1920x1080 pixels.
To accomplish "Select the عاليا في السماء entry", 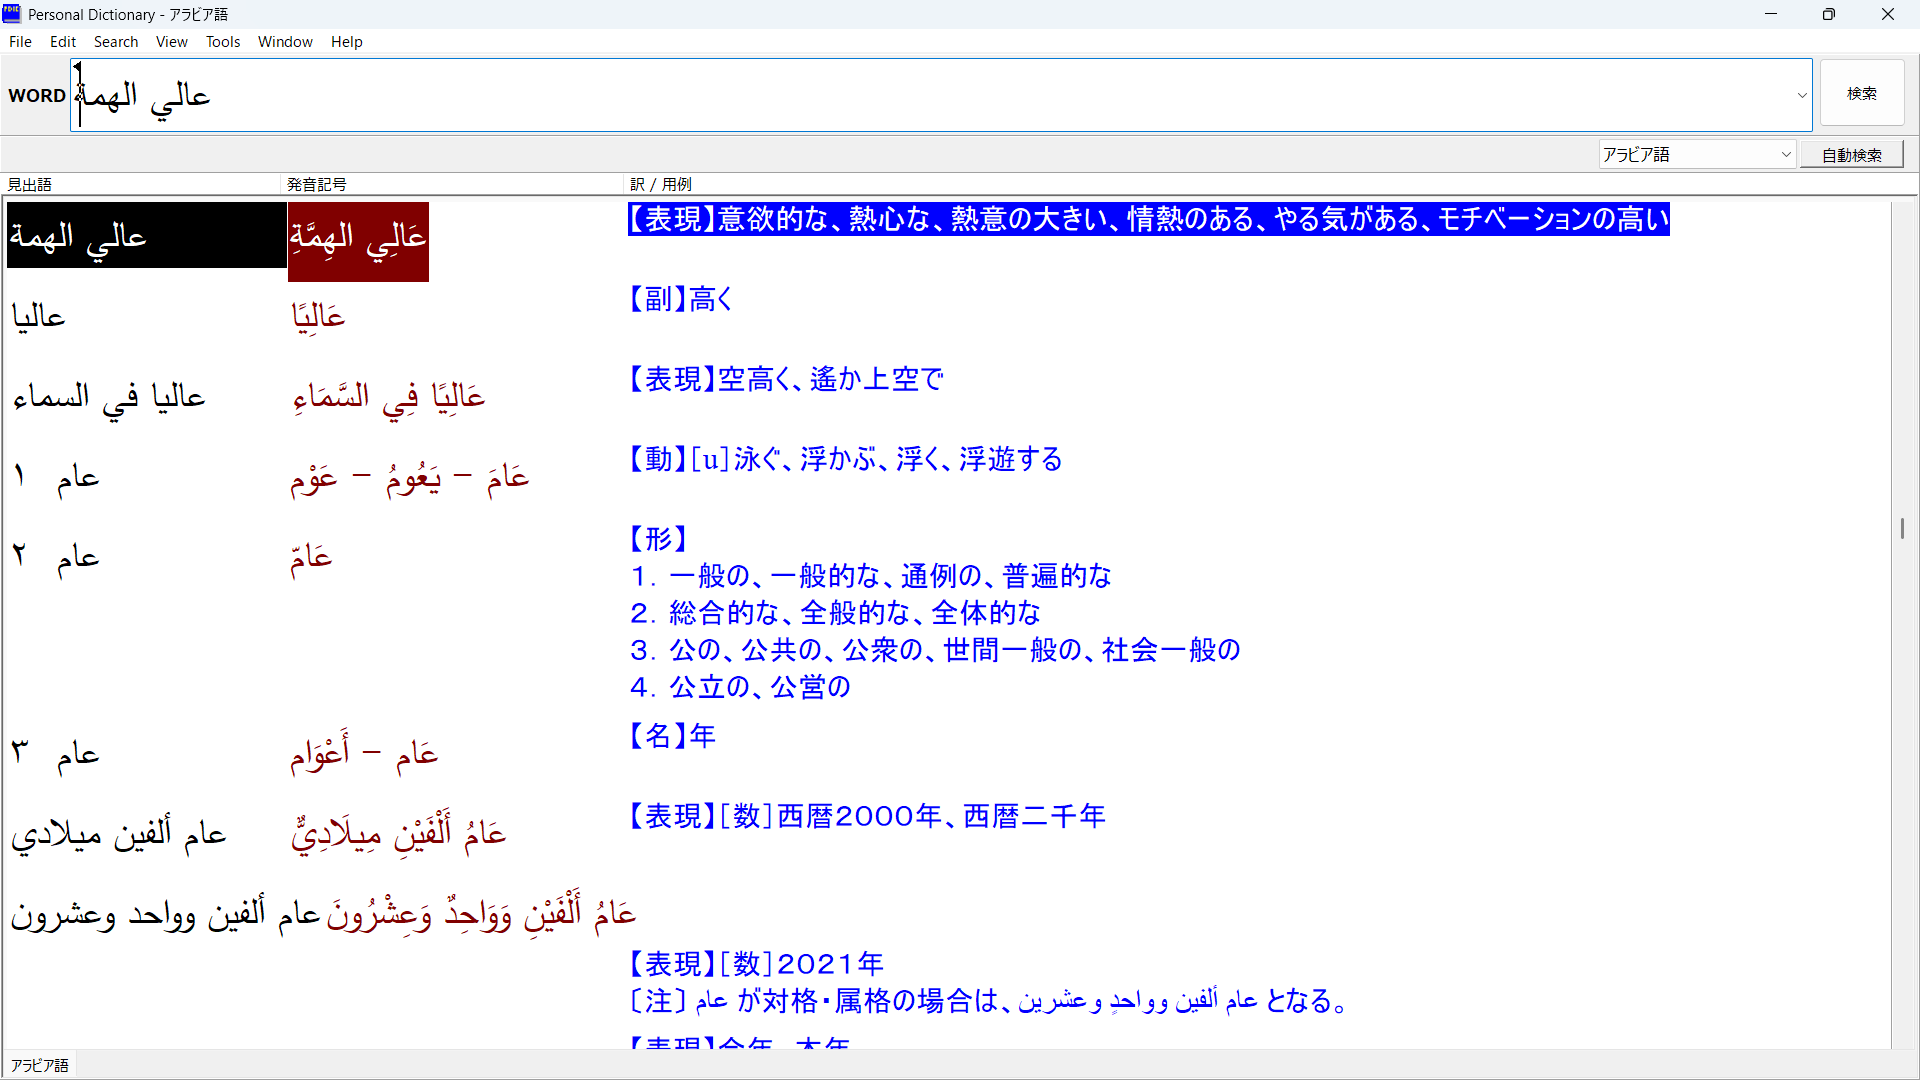I will (108, 398).
